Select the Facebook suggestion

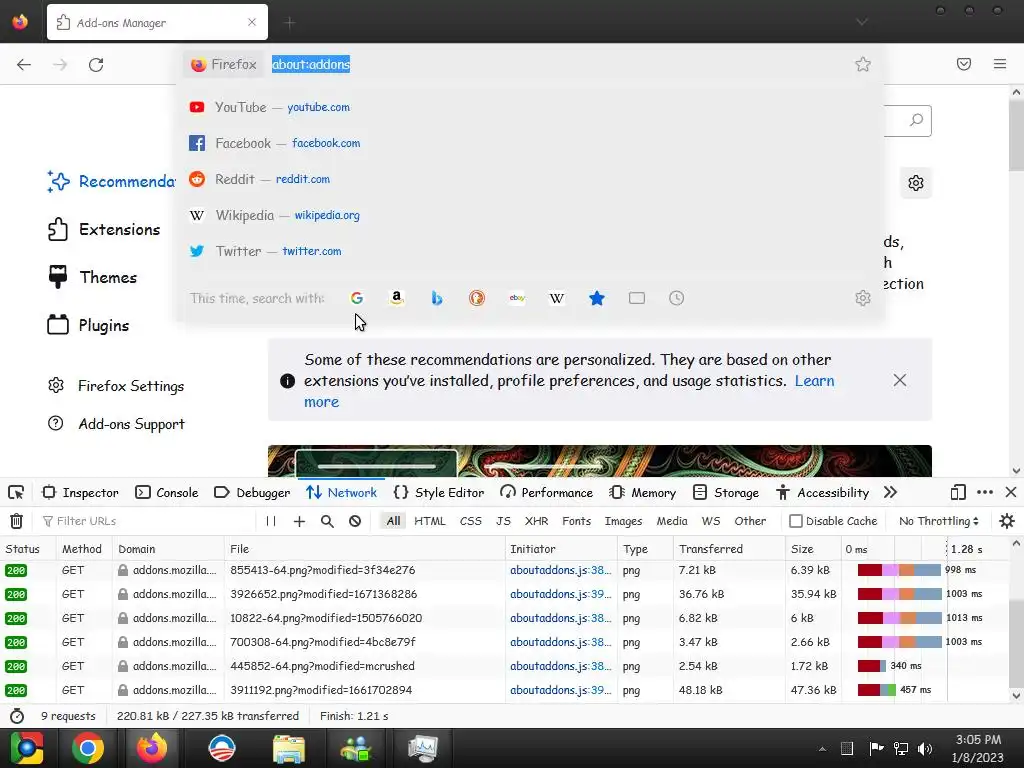pyautogui.click(x=530, y=143)
